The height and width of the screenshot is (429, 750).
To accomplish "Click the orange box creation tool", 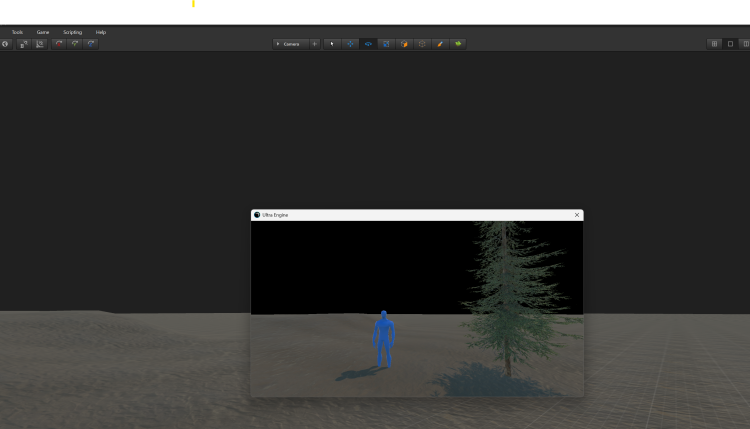I will (x=404, y=44).
